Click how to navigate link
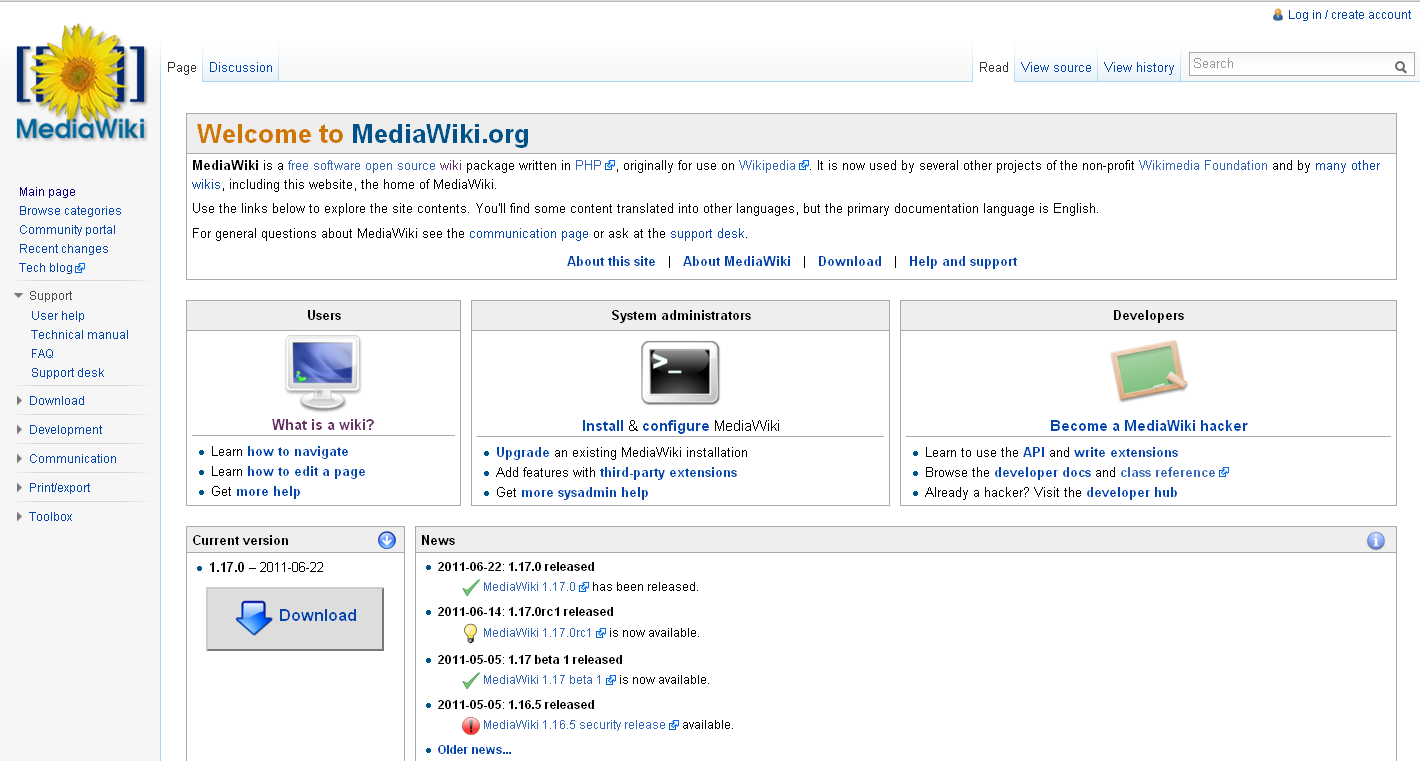Image resolution: width=1420 pixels, height=761 pixels. [x=298, y=452]
